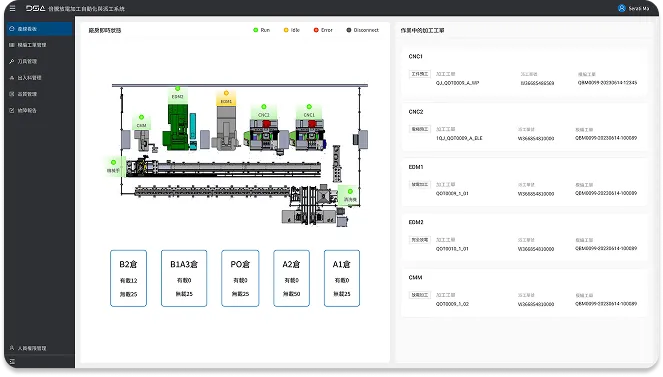
Task: Click the CNC1 work order card title
Action: 415,56
